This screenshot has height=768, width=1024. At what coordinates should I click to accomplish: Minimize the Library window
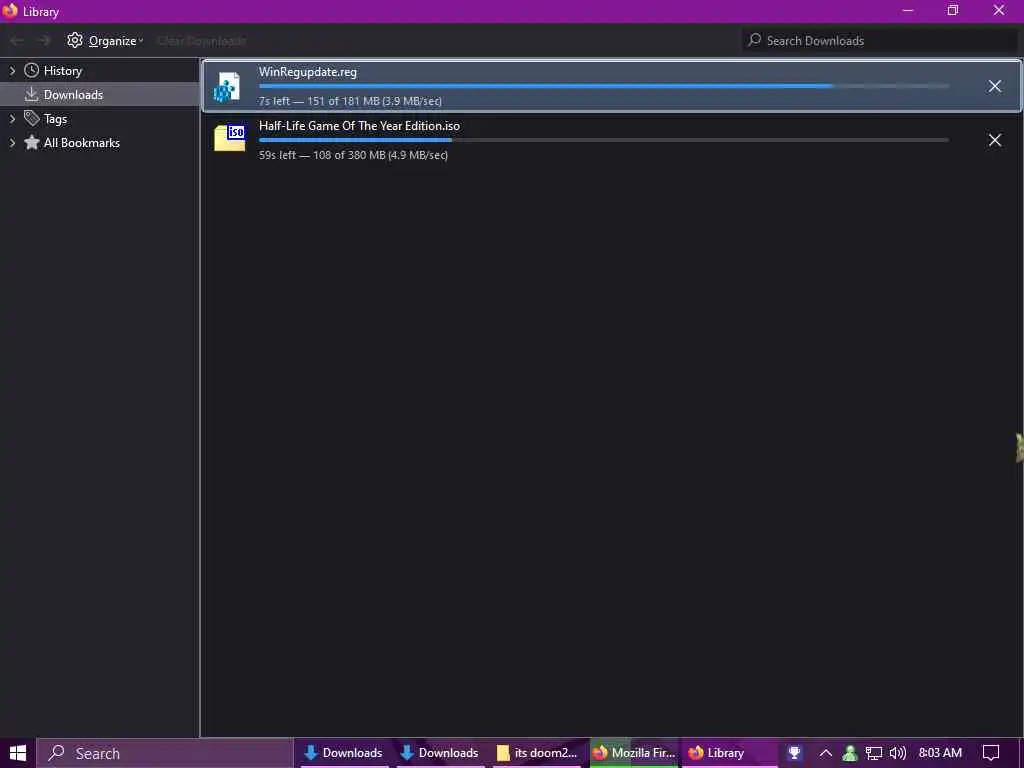(x=907, y=10)
